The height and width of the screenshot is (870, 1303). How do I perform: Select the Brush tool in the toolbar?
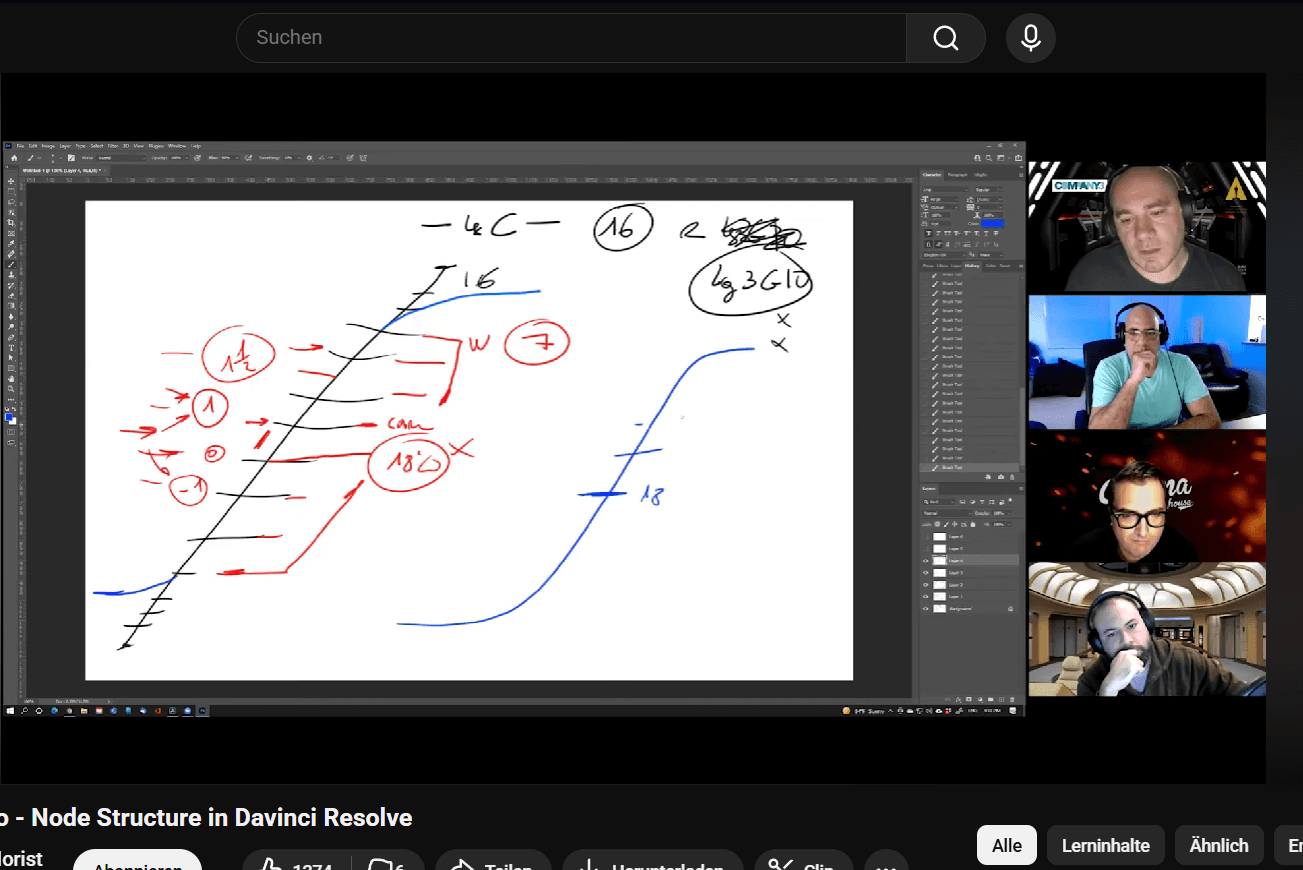click(11, 264)
